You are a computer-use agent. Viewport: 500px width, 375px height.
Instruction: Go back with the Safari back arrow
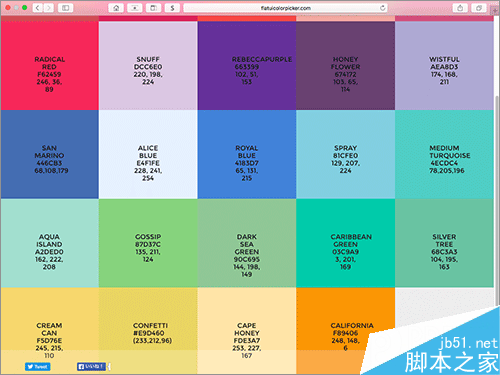[x=38, y=8]
